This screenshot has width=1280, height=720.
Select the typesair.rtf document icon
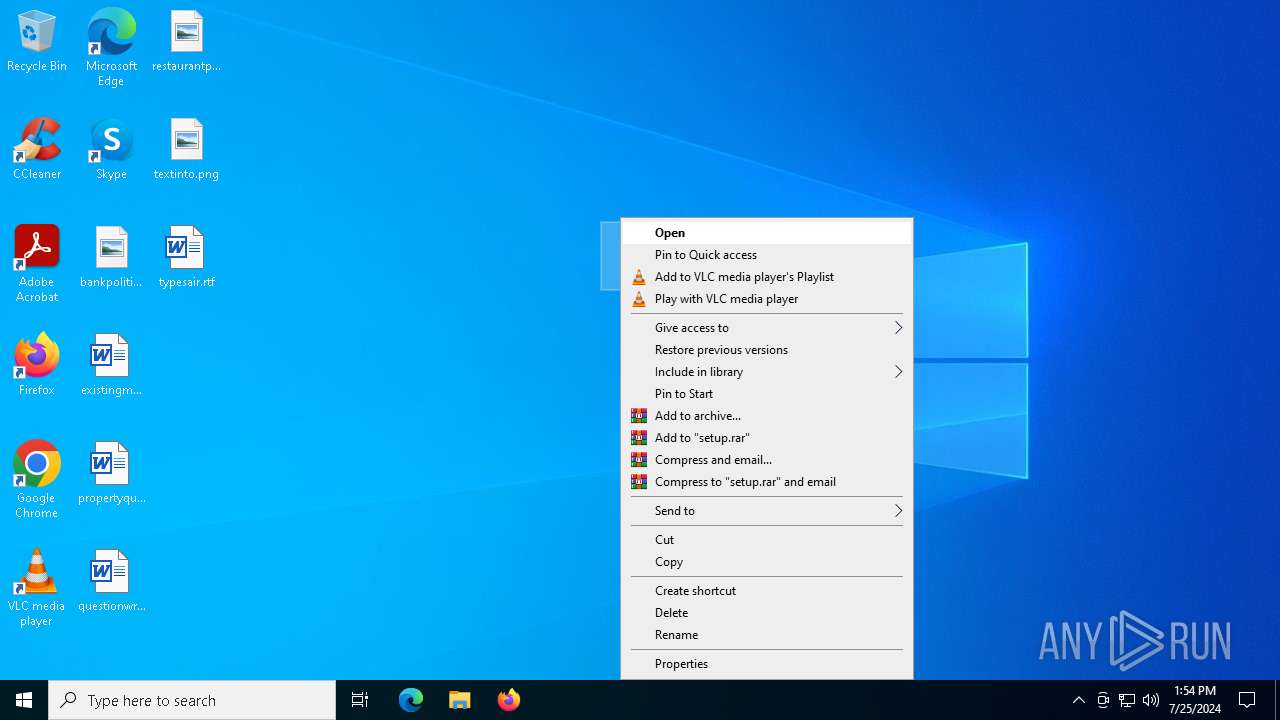pos(186,258)
